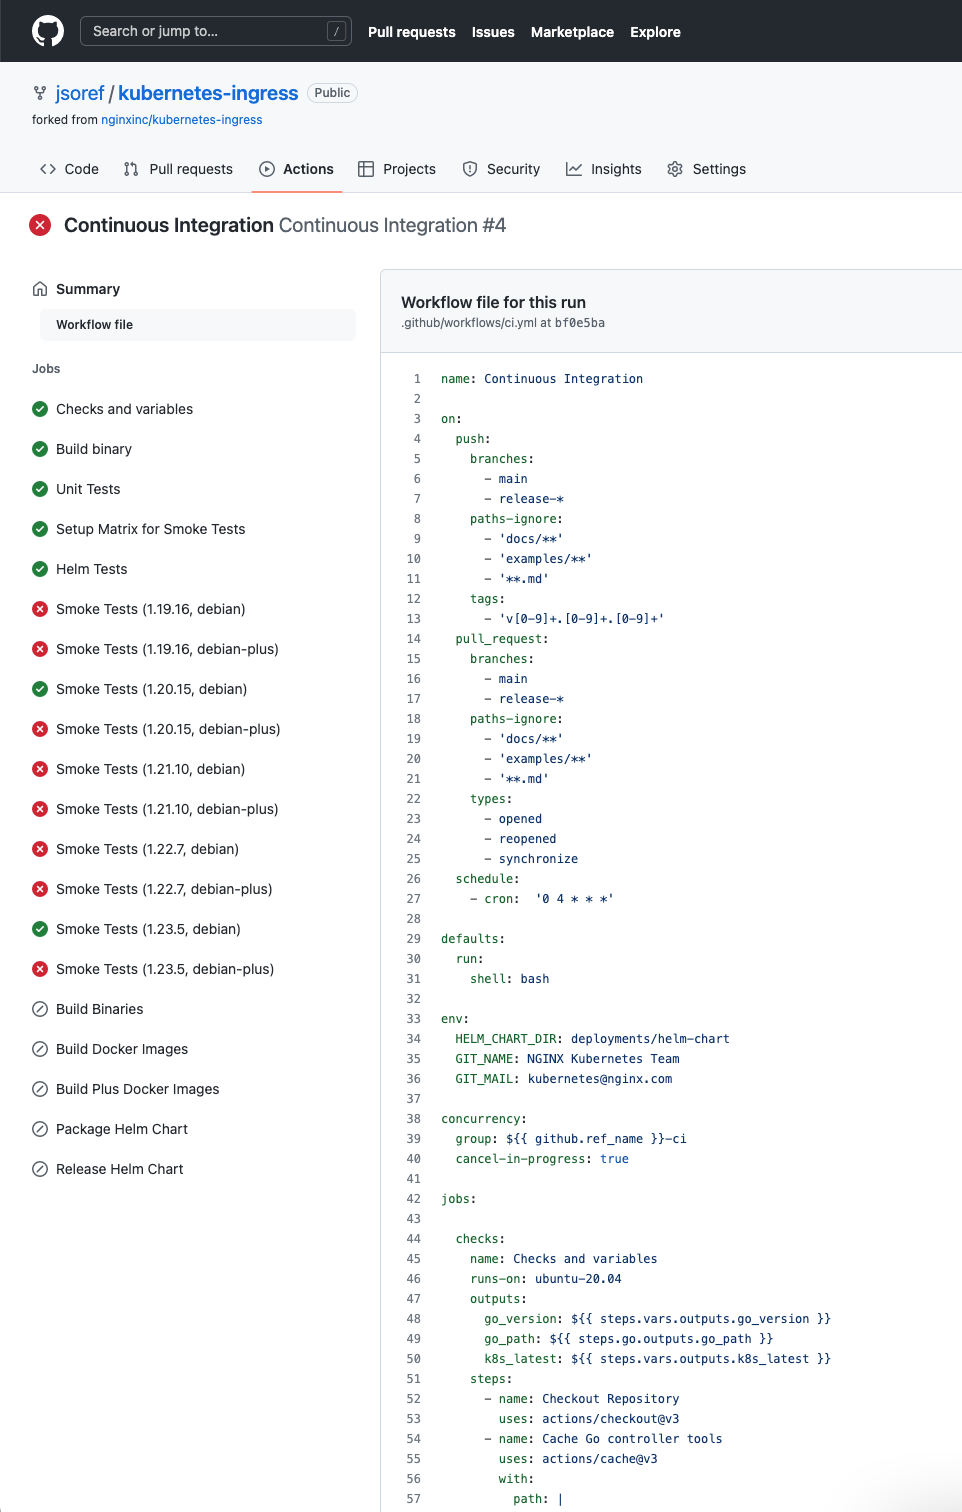Image resolution: width=962 pixels, height=1512 pixels.
Task: Click the GitHub octocat logo
Action: click(x=48, y=31)
